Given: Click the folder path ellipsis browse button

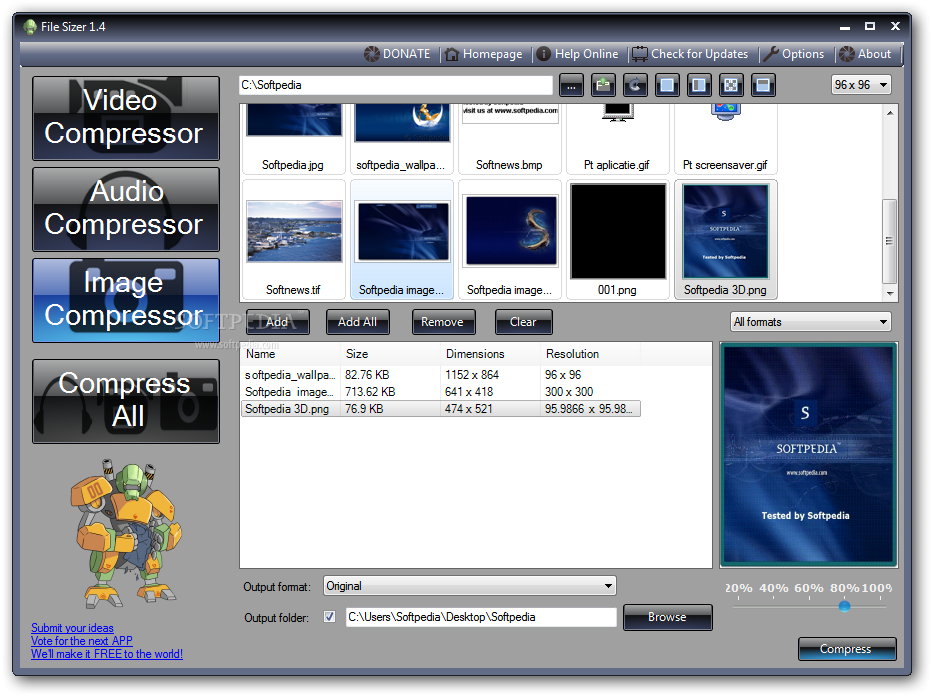Looking at the screenshot, I should [x=571, y=86].
